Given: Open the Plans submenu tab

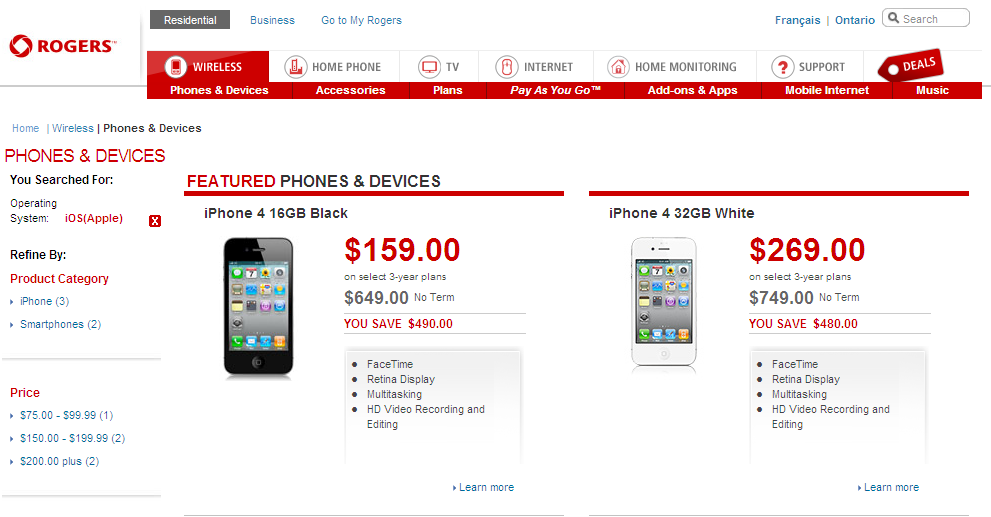Looking at the screenshot, I should click(447, 90).
